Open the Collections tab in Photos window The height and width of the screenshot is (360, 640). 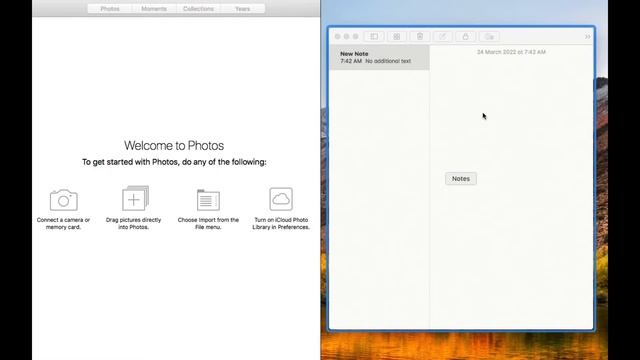[x=198, y=9]
